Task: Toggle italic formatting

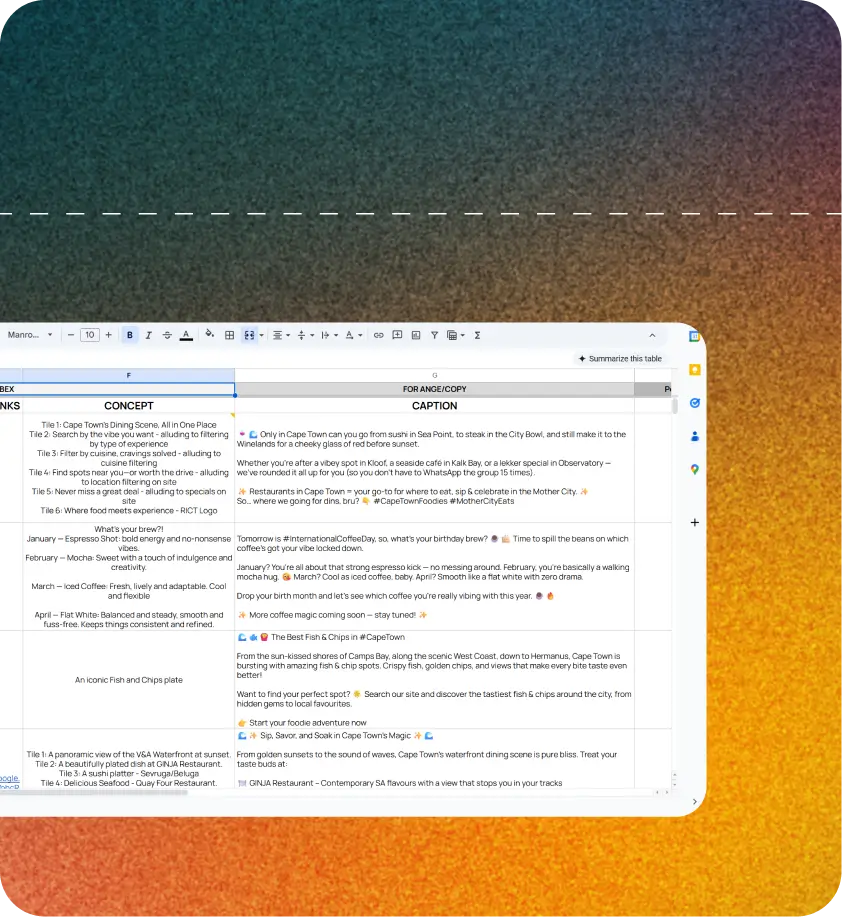Action: click(148, 335)
